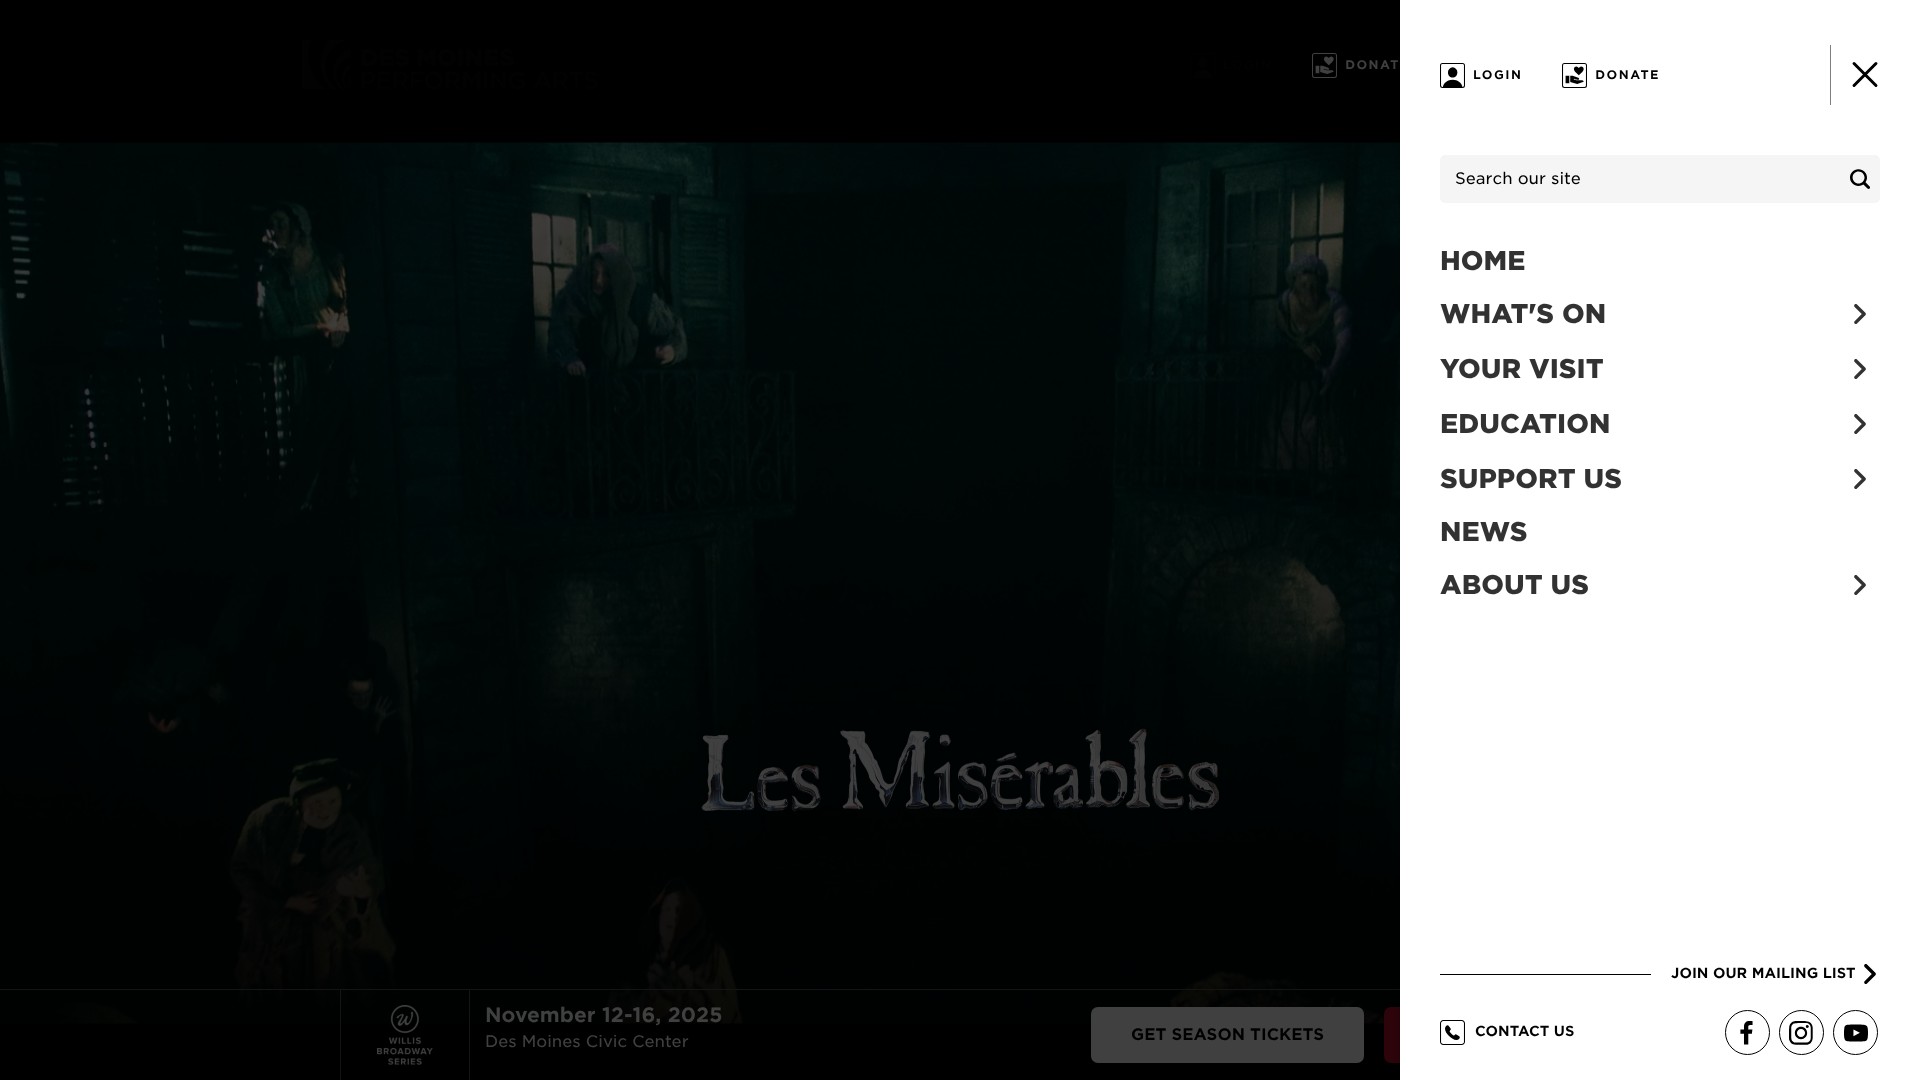This screenshot has height=1080, width=1920.
Task: Expand the Education submenu chevron
Action: 1859,424
